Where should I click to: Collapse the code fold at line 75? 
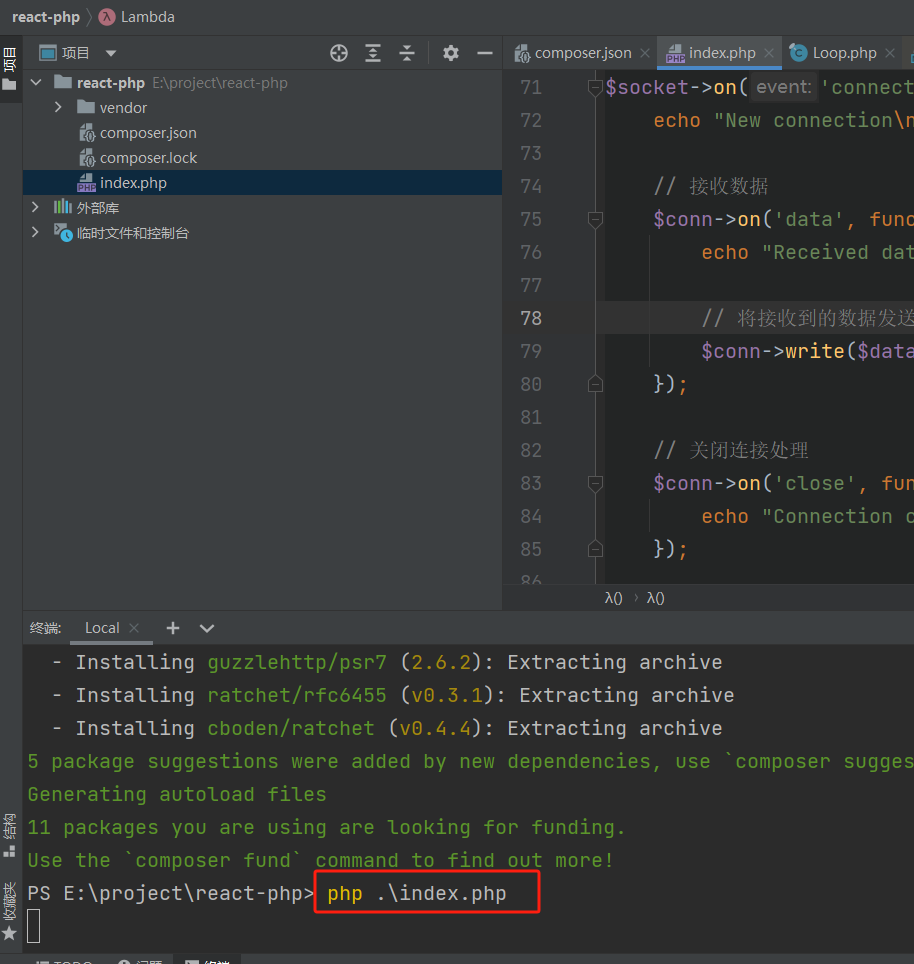[x=595, y=219]
